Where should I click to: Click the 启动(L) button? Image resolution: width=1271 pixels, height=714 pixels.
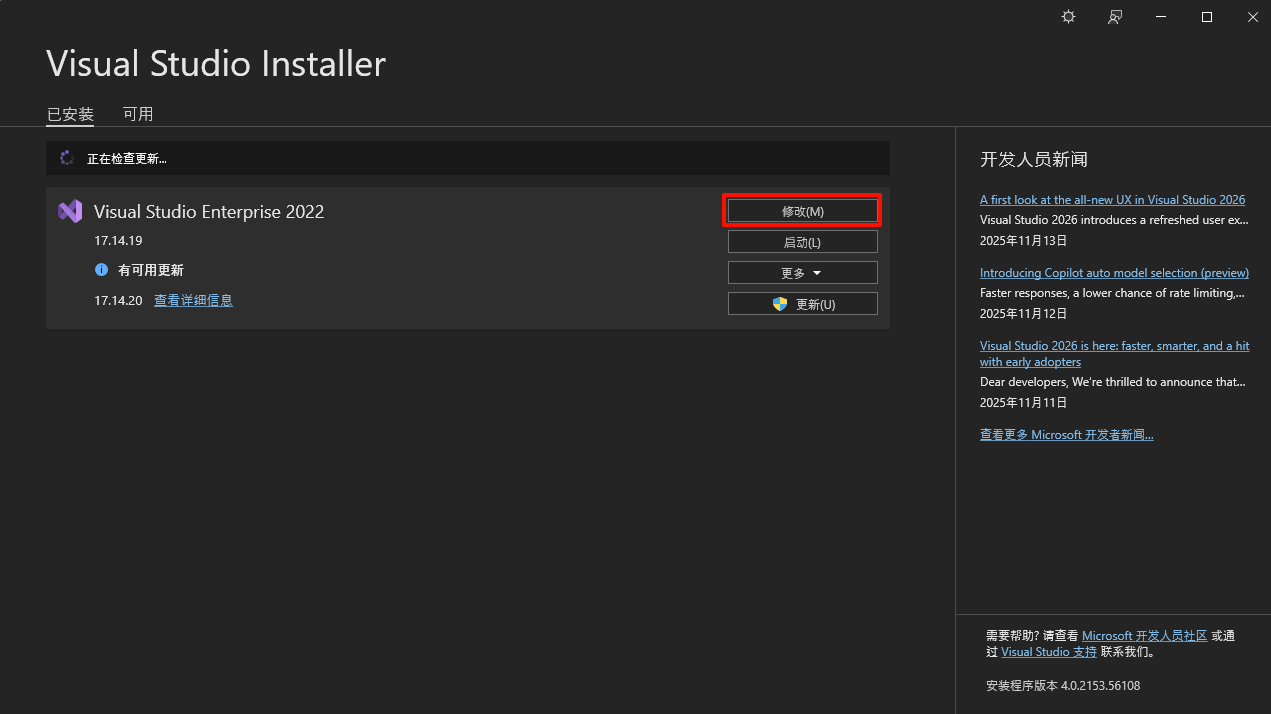pos(803,242)
